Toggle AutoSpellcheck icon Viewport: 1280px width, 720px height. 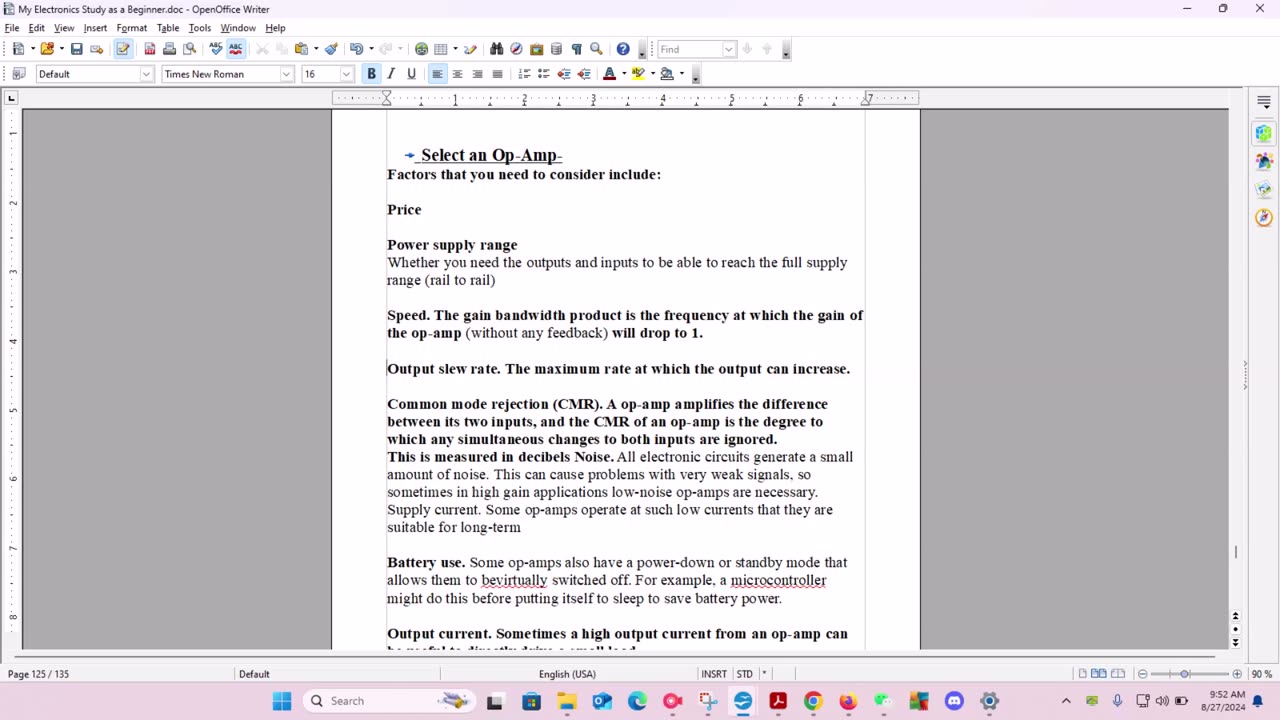(x=236, y=48)
